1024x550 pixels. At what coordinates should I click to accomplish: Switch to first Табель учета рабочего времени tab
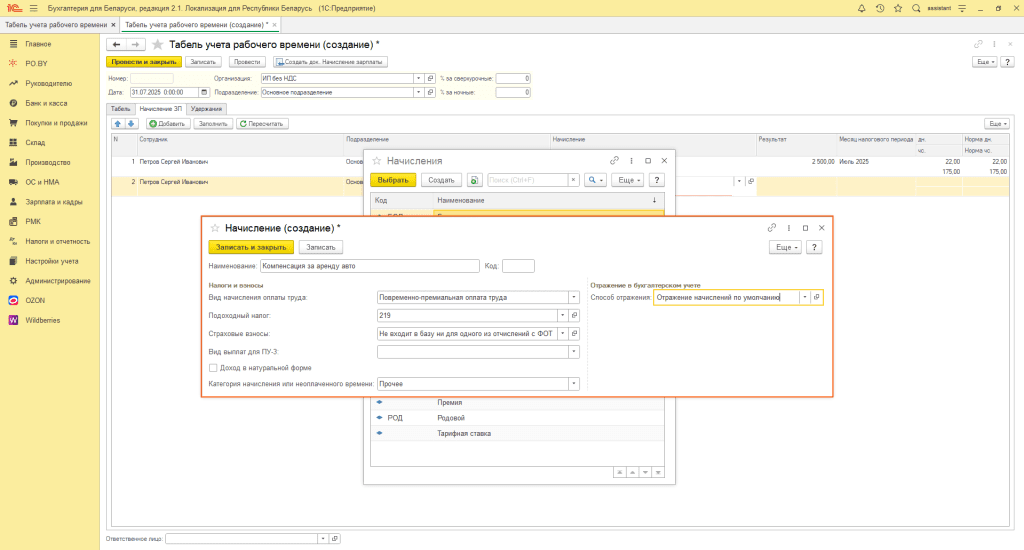coord(56,25)
